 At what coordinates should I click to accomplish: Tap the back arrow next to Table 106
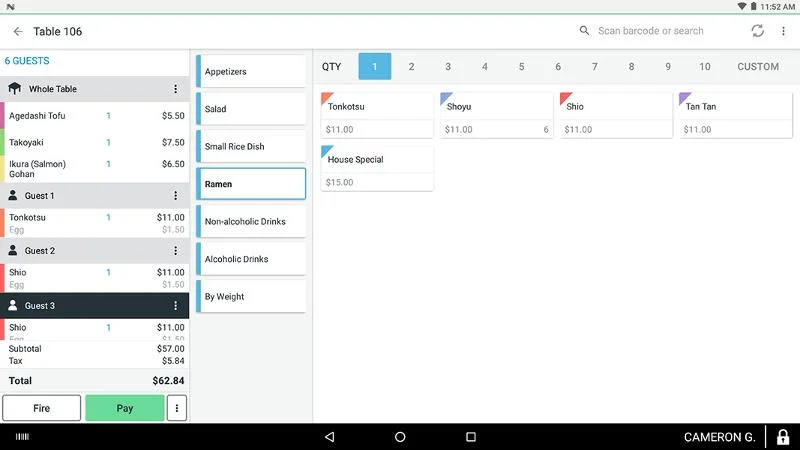pyautogui.click(x=18, y=31)
